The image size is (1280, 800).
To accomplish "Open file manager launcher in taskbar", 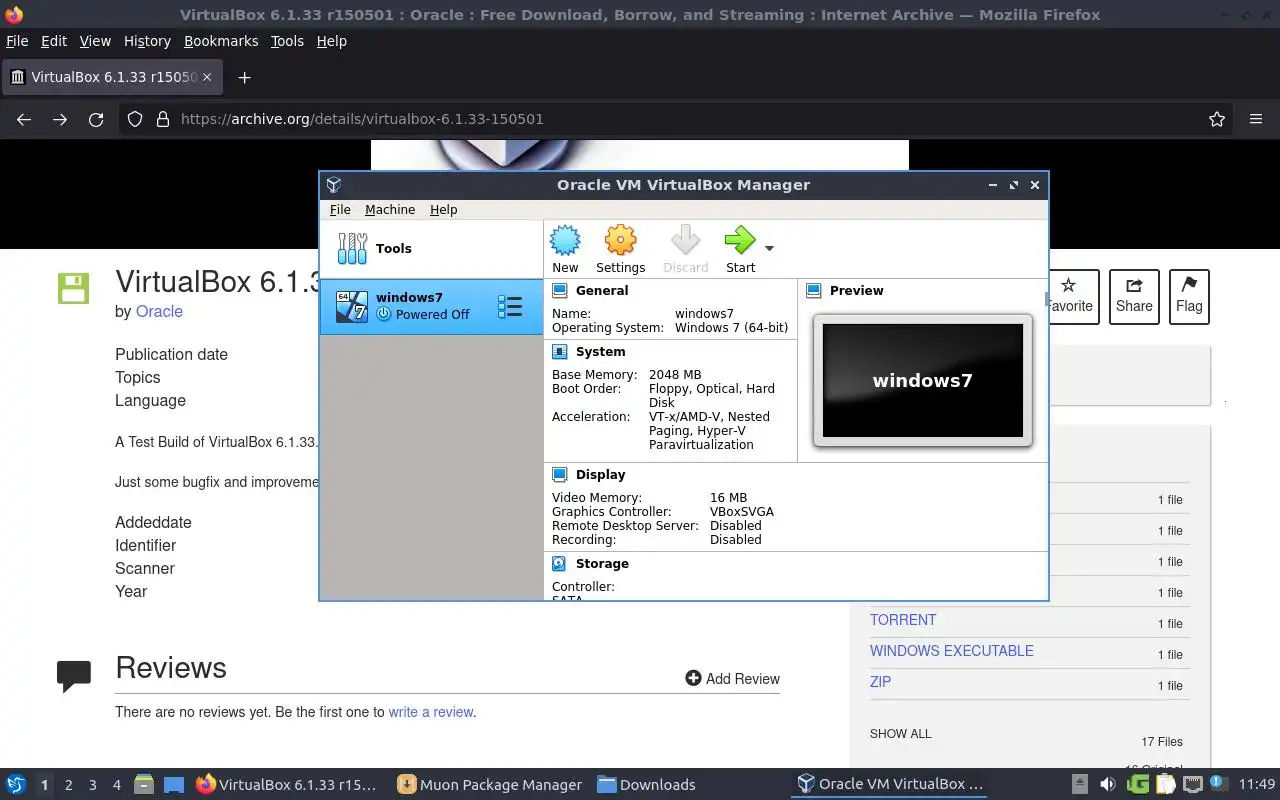I will click(x=144, y=785).
